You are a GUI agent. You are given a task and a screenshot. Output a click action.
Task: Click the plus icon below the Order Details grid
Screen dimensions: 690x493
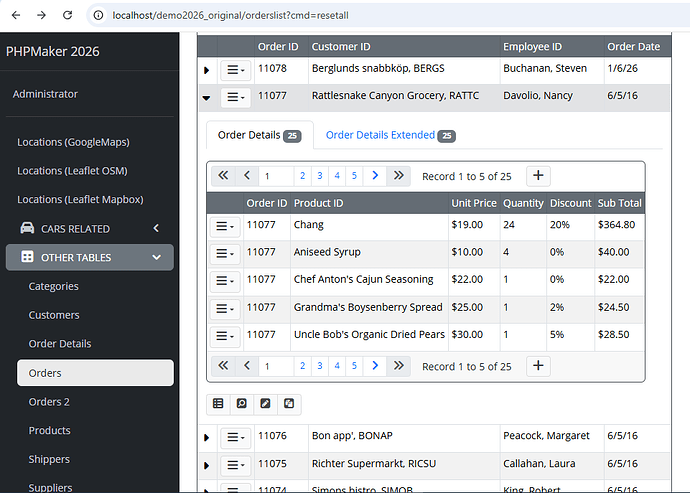click(538, 366)
